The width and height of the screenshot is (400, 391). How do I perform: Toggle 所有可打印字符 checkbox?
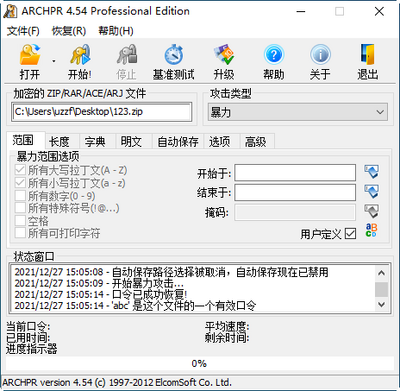[x=20, y=233]
